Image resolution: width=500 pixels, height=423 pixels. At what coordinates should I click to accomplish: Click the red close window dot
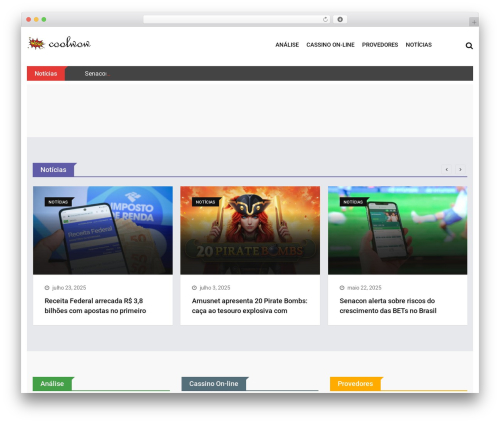pos(29,19)
